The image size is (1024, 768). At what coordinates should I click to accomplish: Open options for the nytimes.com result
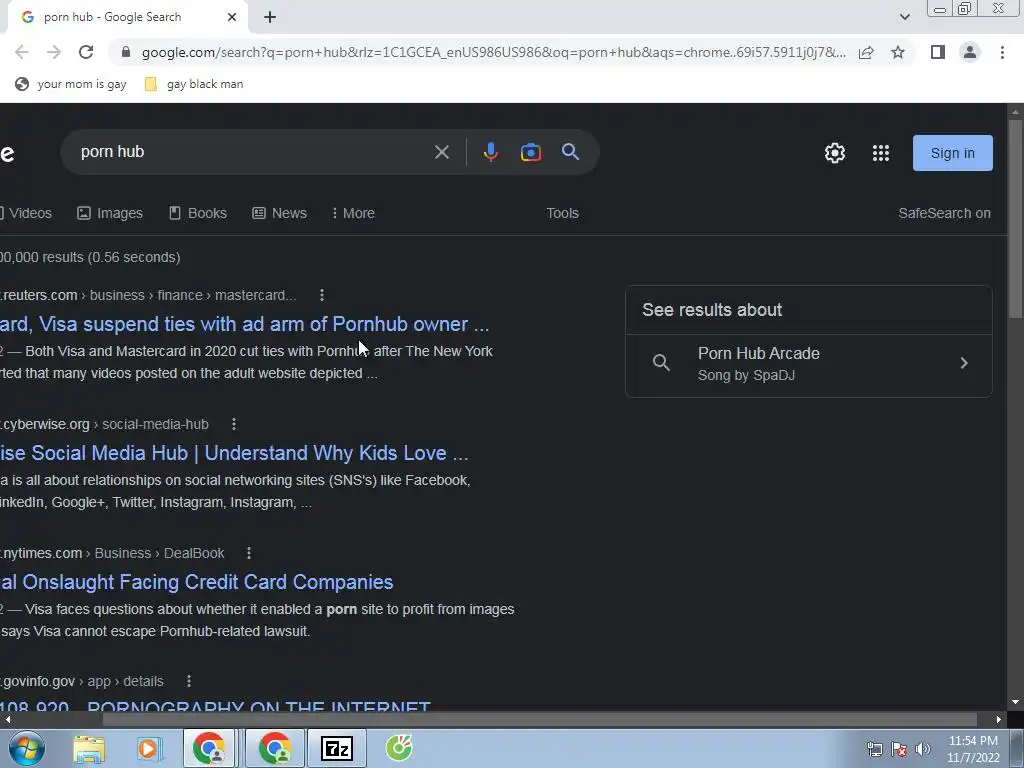(249, 553)
